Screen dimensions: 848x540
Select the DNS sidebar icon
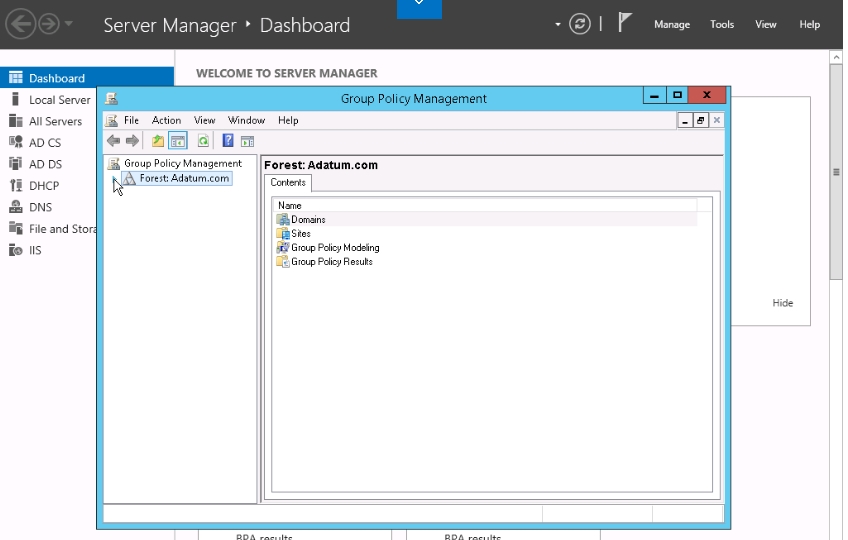click(16, 207)
